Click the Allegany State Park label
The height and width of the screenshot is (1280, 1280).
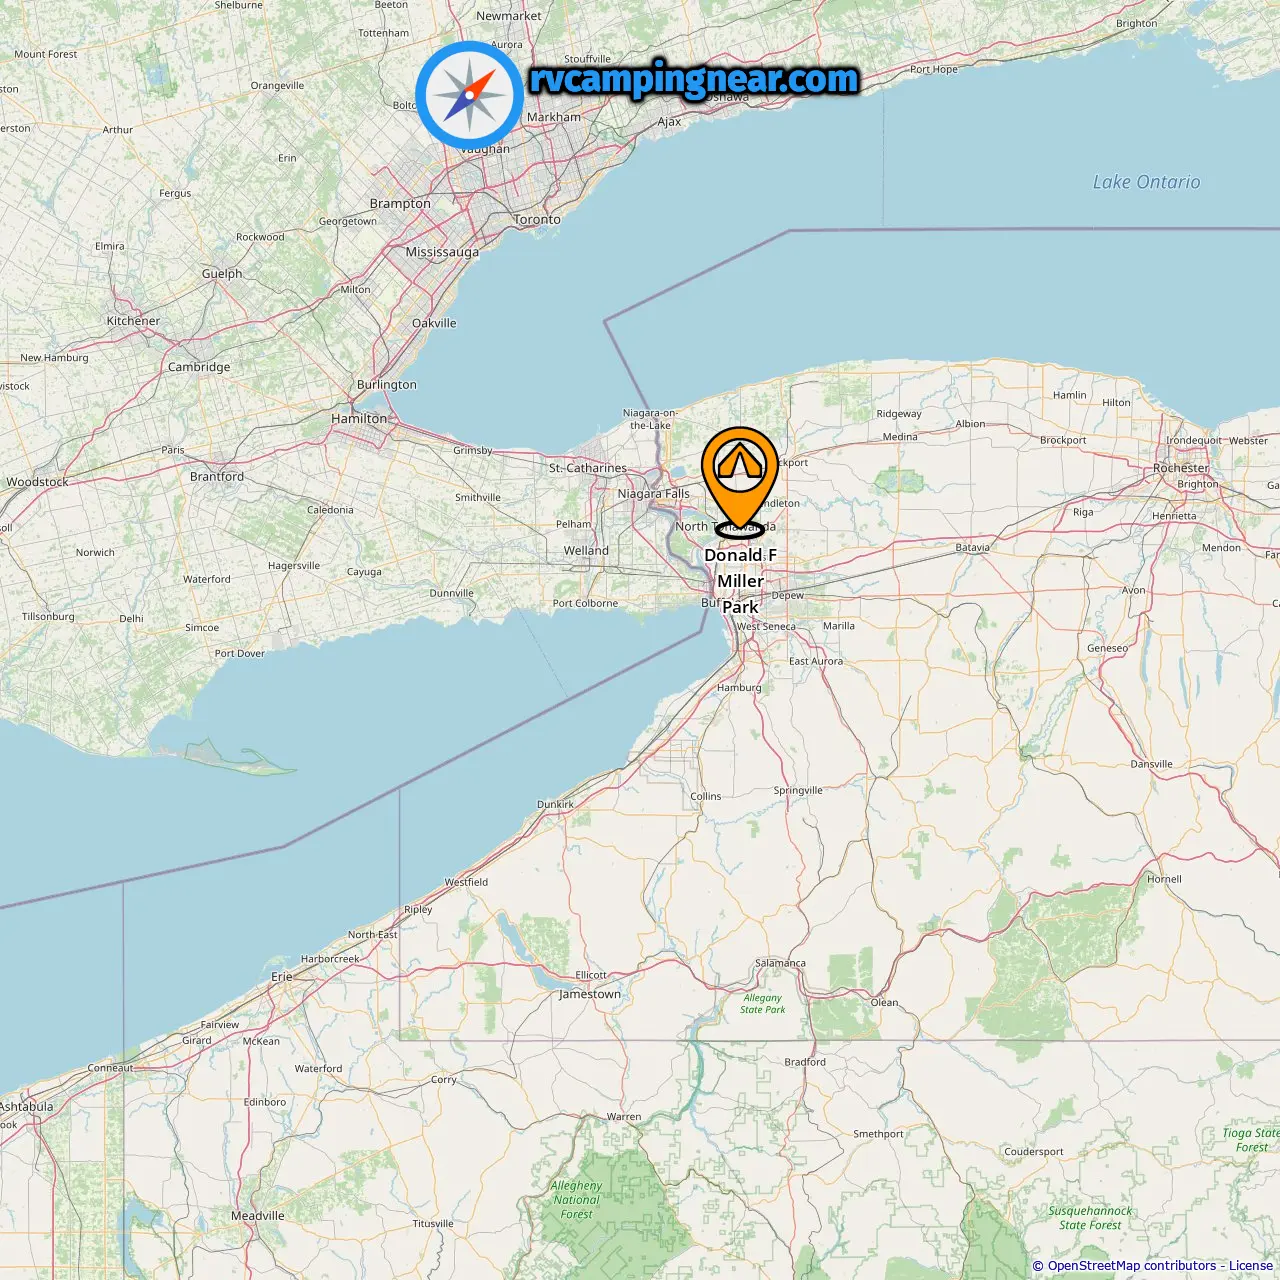click(x=763, y=1004)
